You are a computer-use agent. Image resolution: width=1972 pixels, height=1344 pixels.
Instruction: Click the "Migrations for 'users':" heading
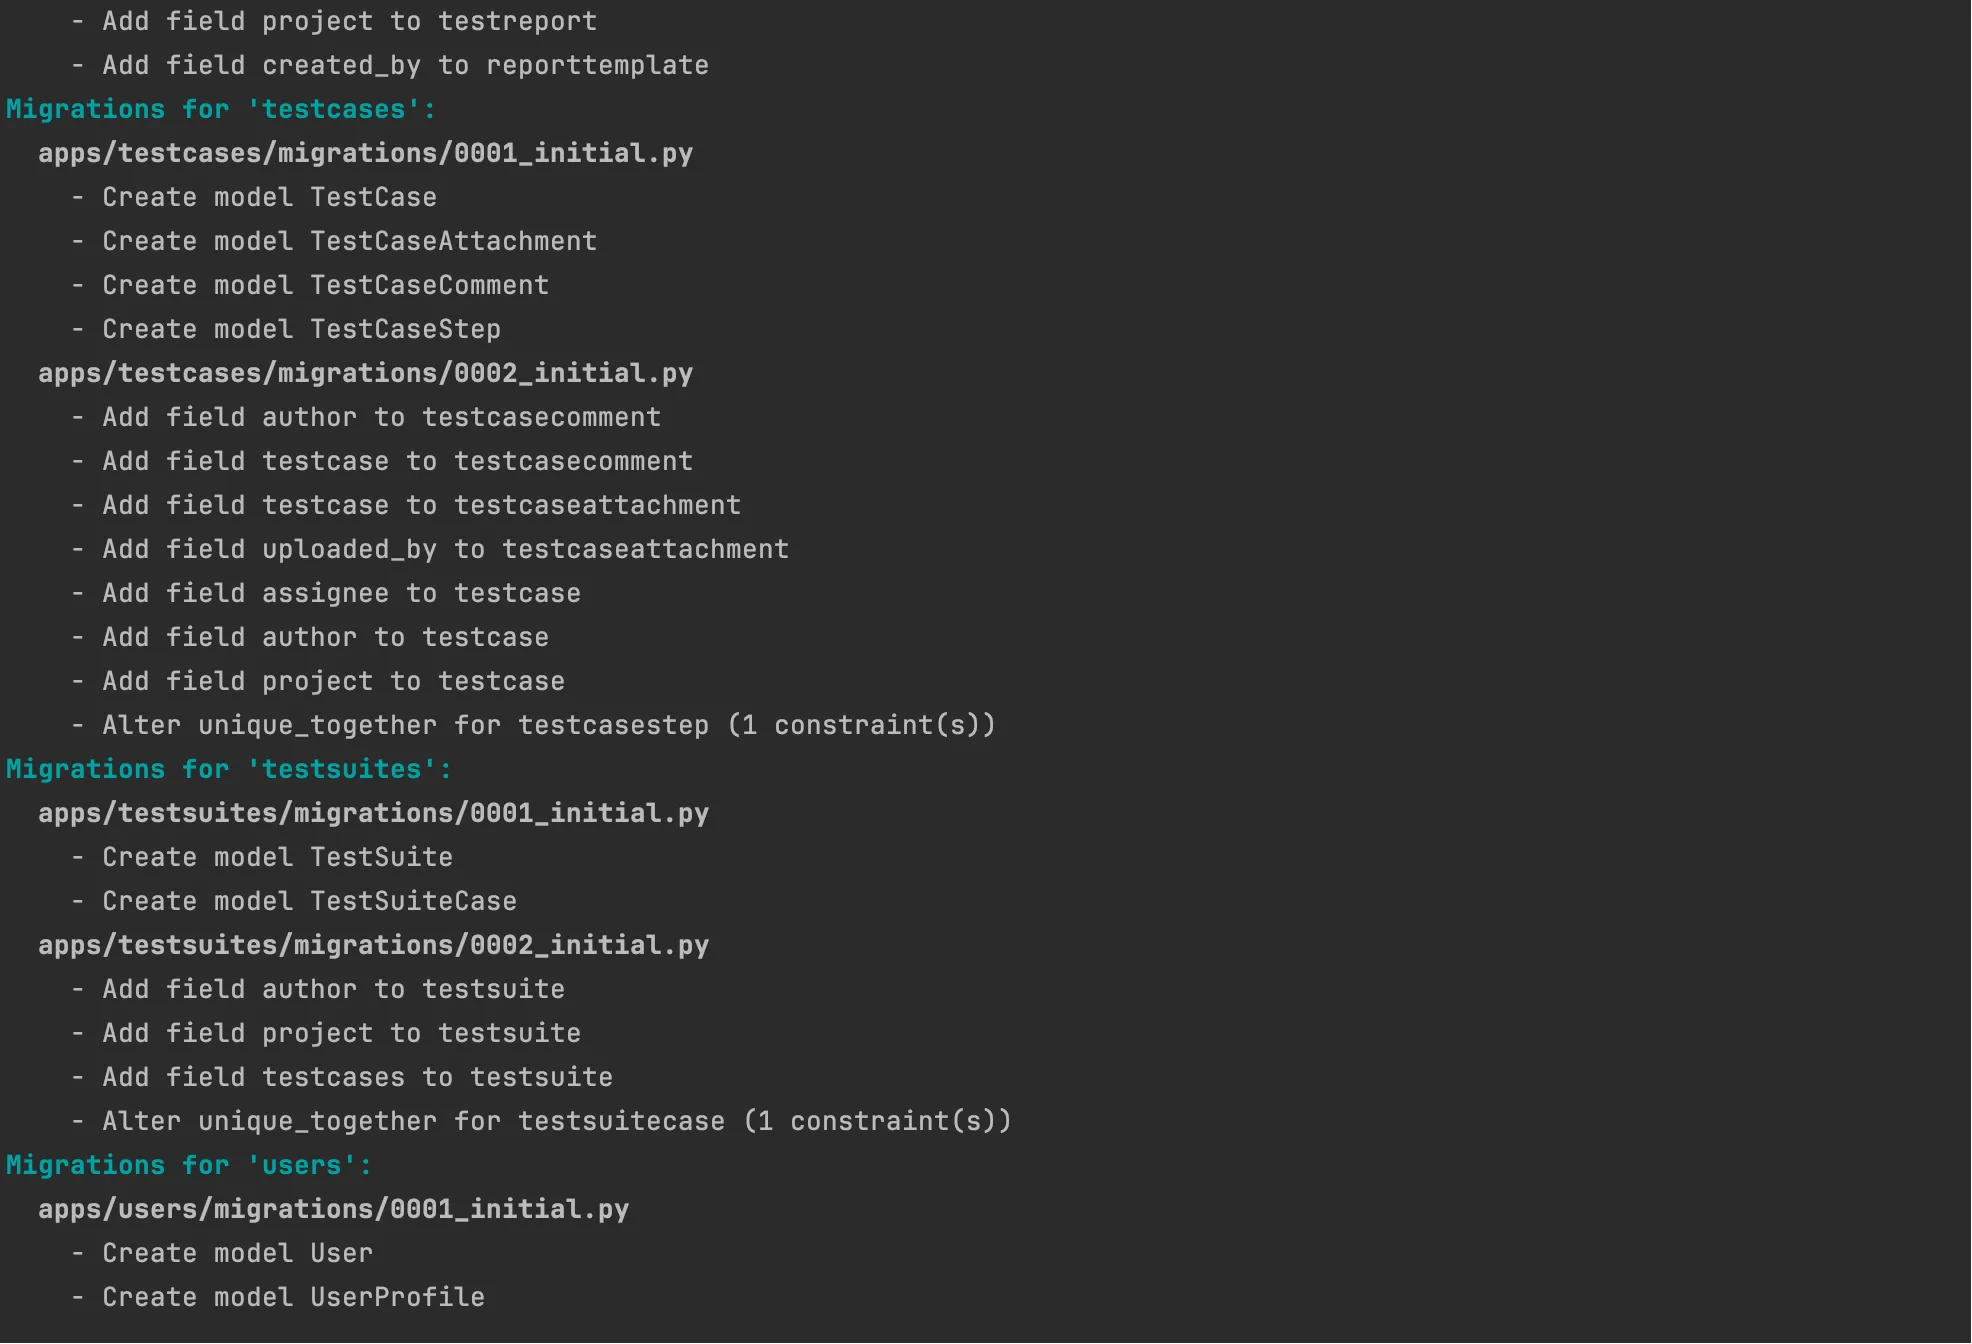(189, 1165)
